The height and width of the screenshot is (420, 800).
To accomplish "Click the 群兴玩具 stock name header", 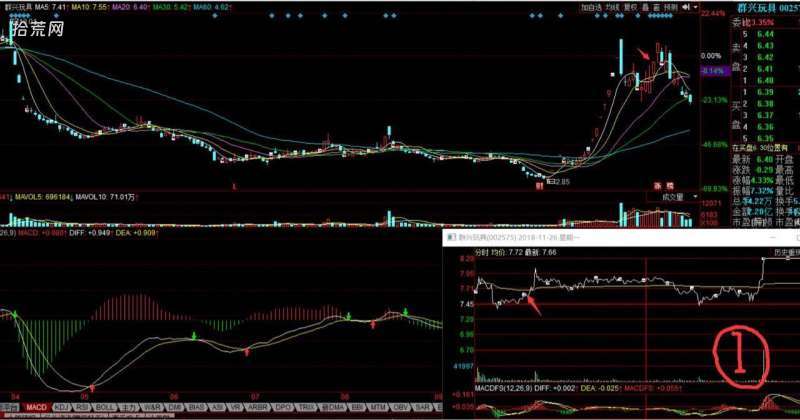I will click(x=757, y=8).
